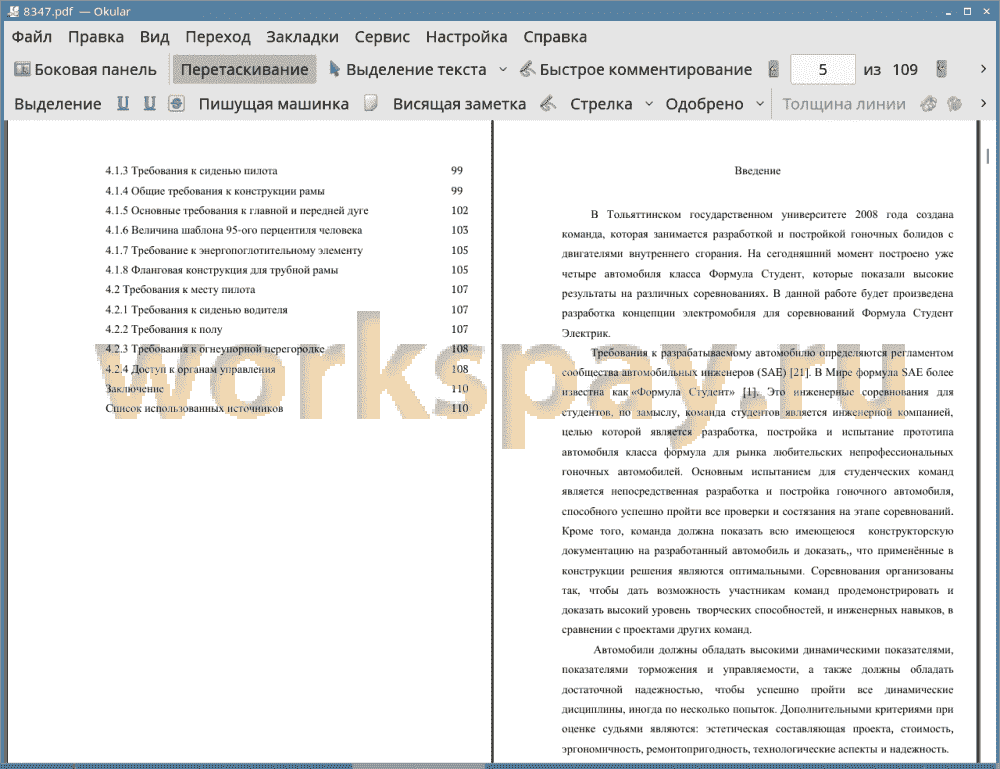Expand the annotation toolbar overflow chevron

[x=983, y=103]
